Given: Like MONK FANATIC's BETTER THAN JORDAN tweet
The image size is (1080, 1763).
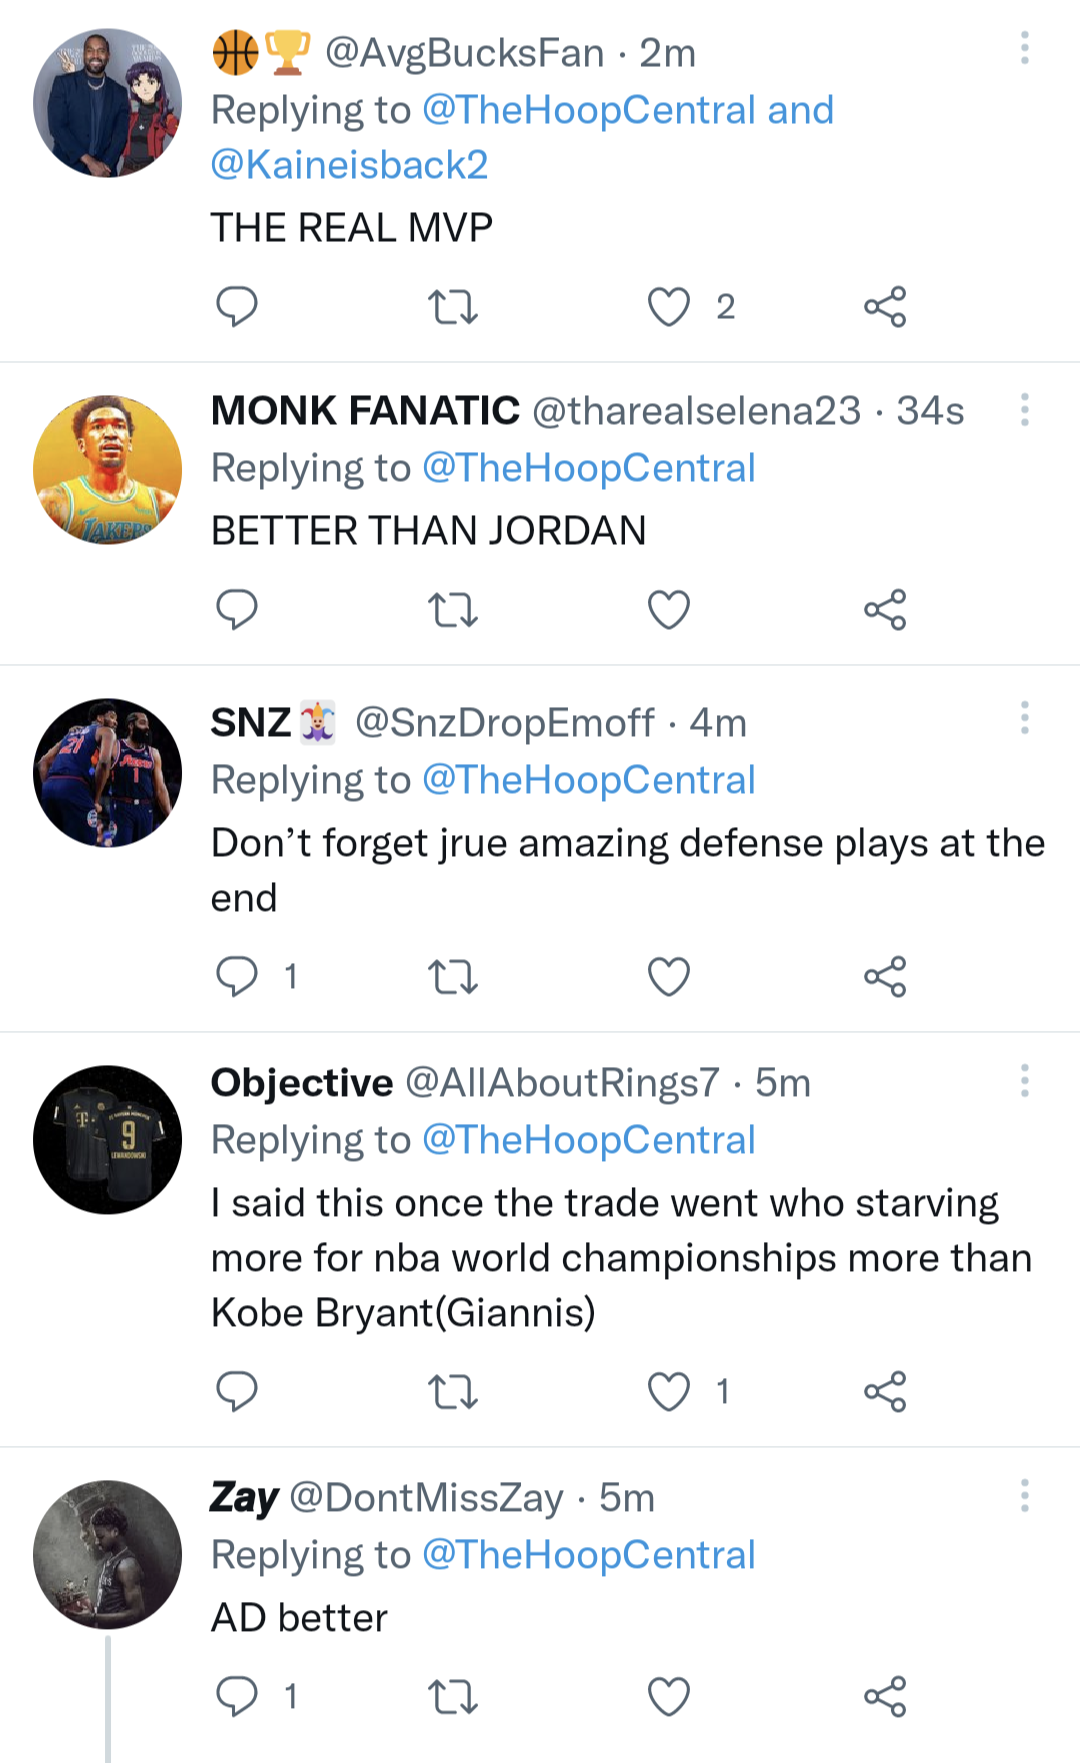Looking at the screenshot, I should tap(668, 609).
